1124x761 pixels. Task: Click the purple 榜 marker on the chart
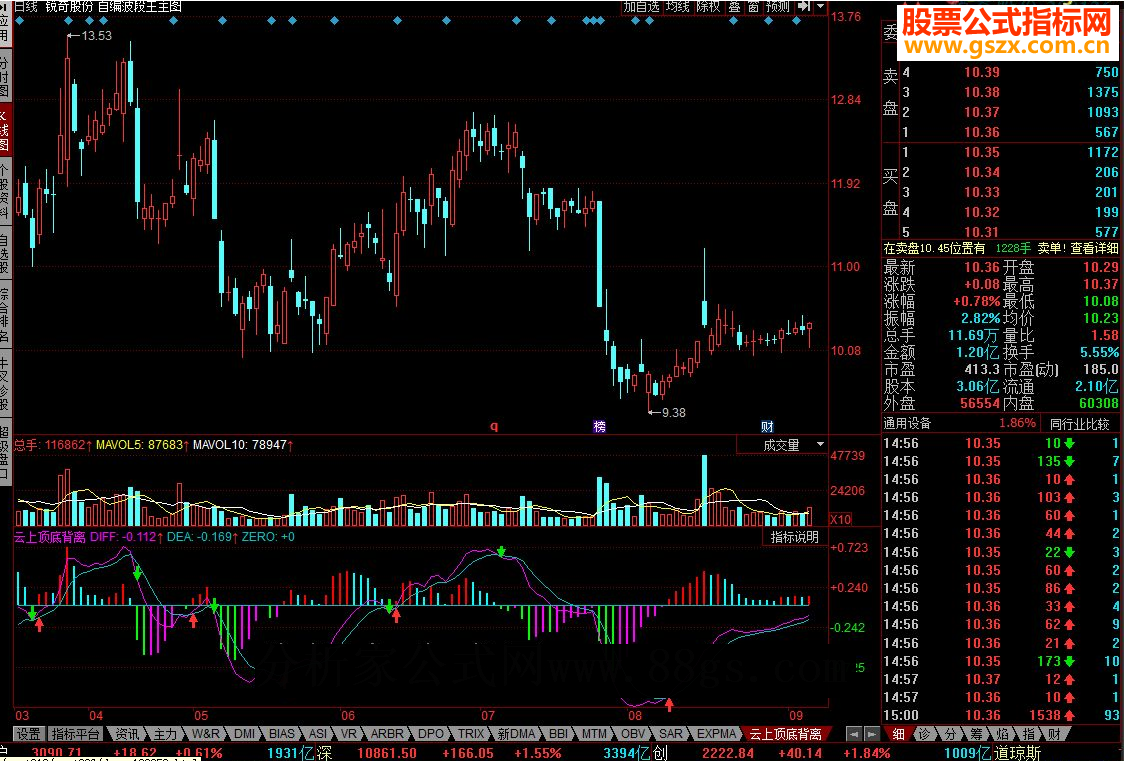click(599, 426)
